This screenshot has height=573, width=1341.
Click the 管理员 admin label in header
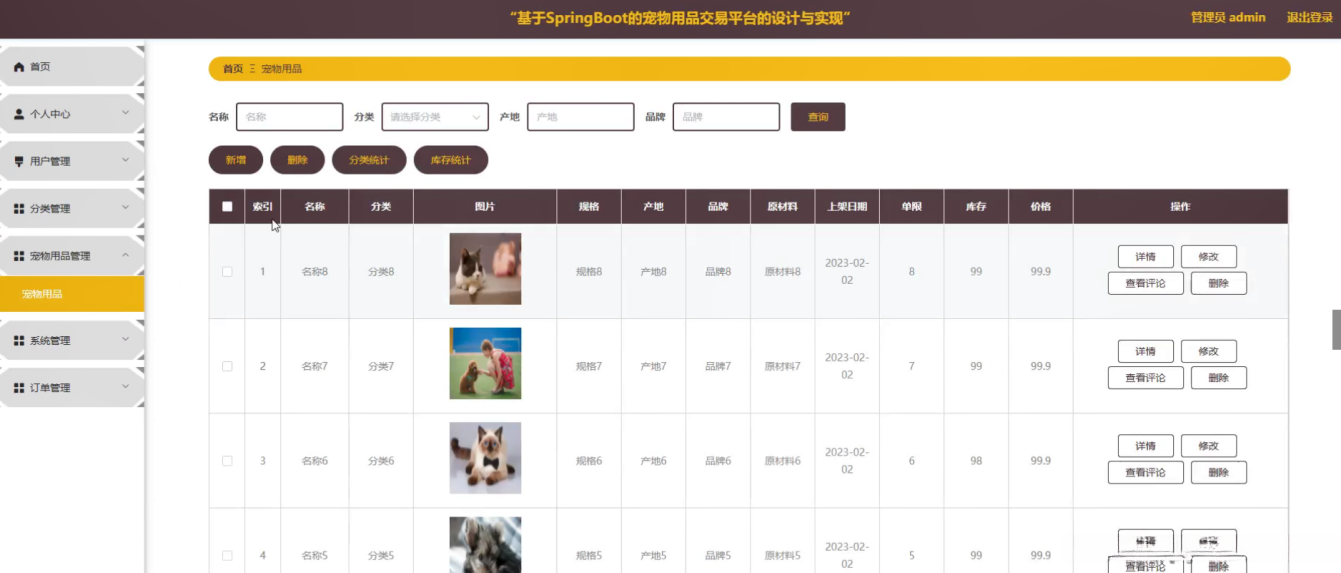tap(1228, 18)
